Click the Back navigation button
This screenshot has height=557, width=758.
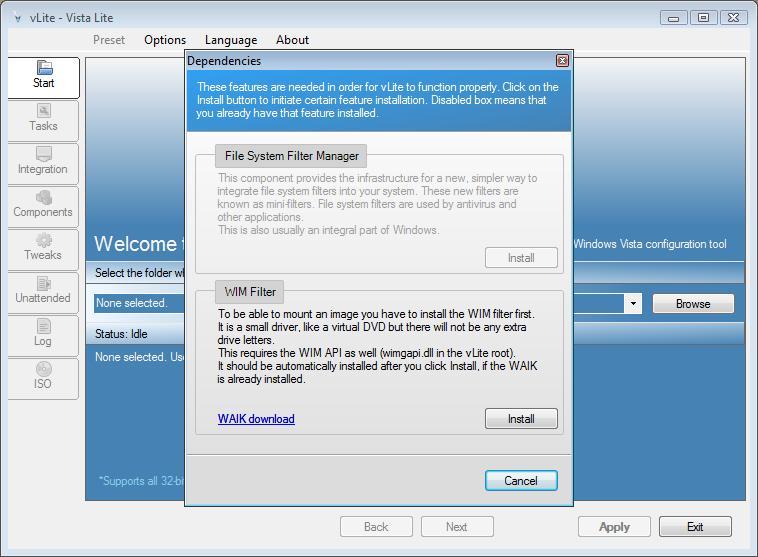point(376,527)
